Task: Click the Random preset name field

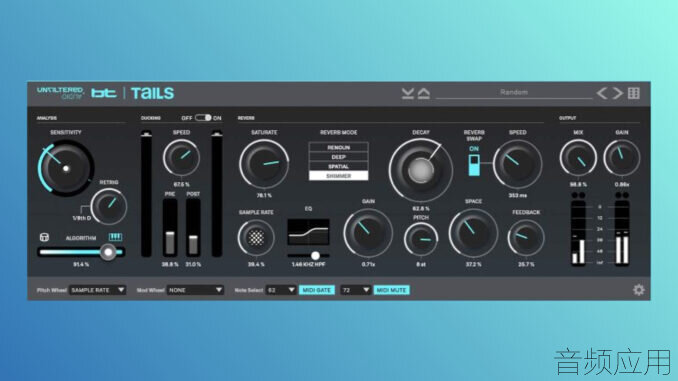Action: point(514,93)
